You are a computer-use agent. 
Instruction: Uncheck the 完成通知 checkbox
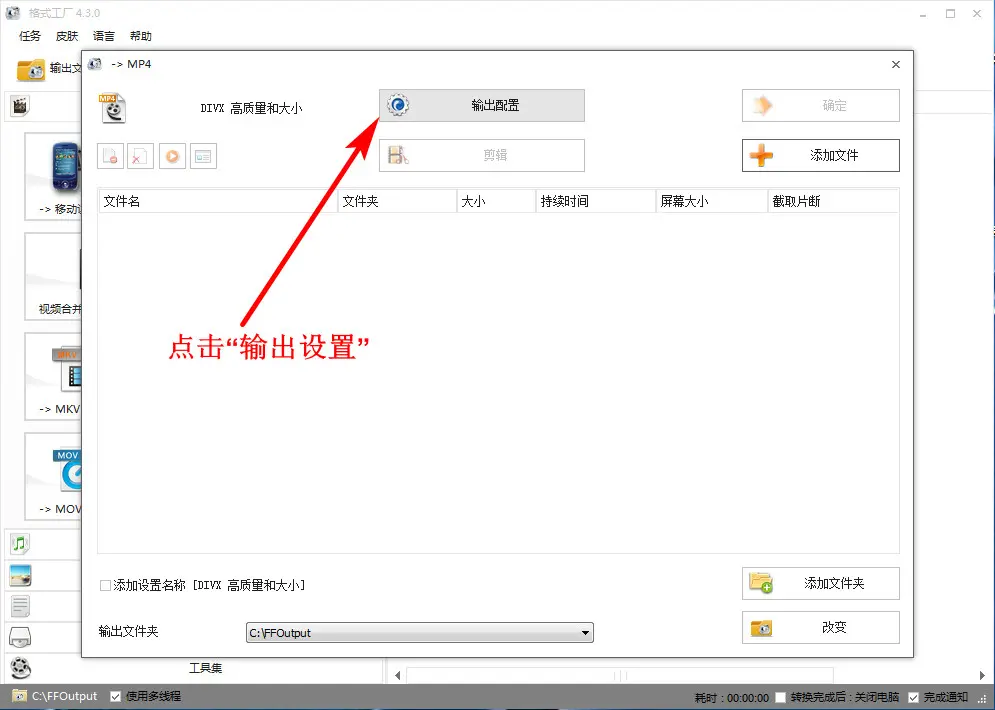[x=914, y=697]
